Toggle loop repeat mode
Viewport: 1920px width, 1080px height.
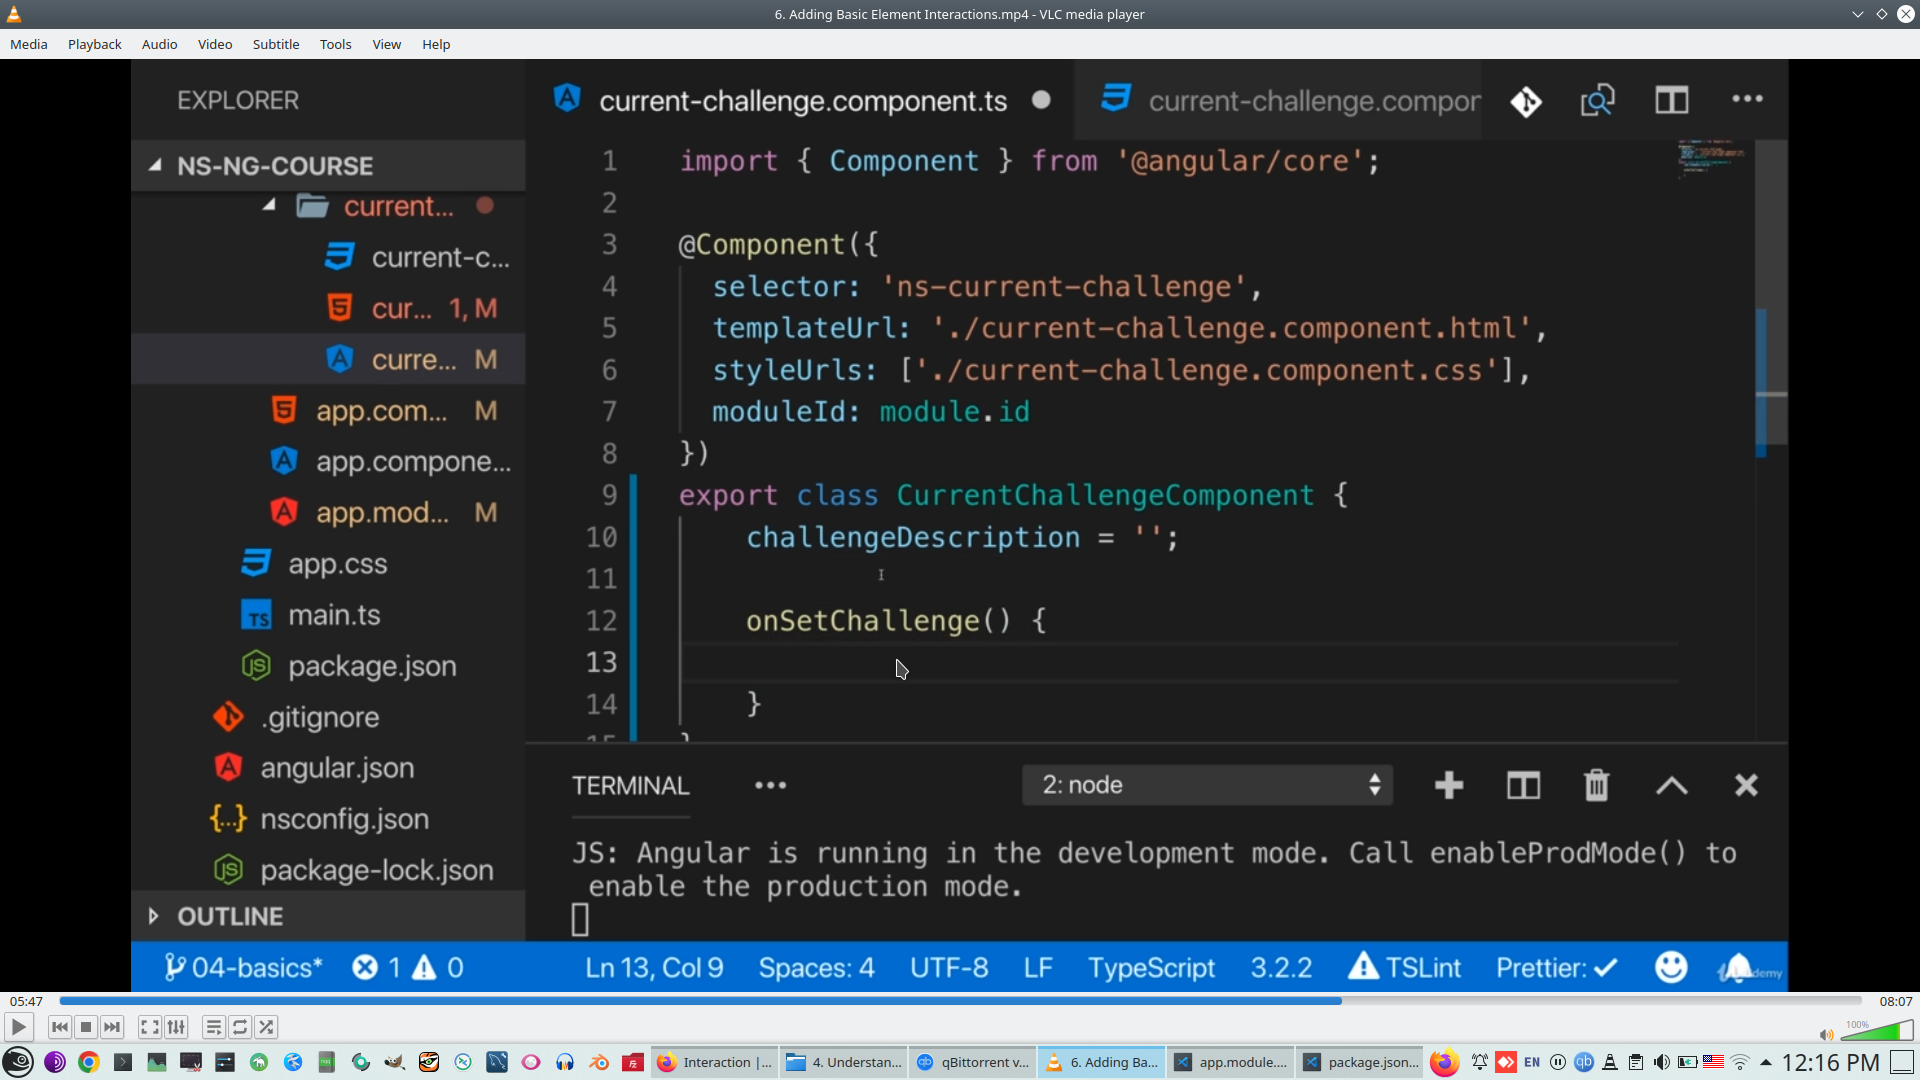240,1027
